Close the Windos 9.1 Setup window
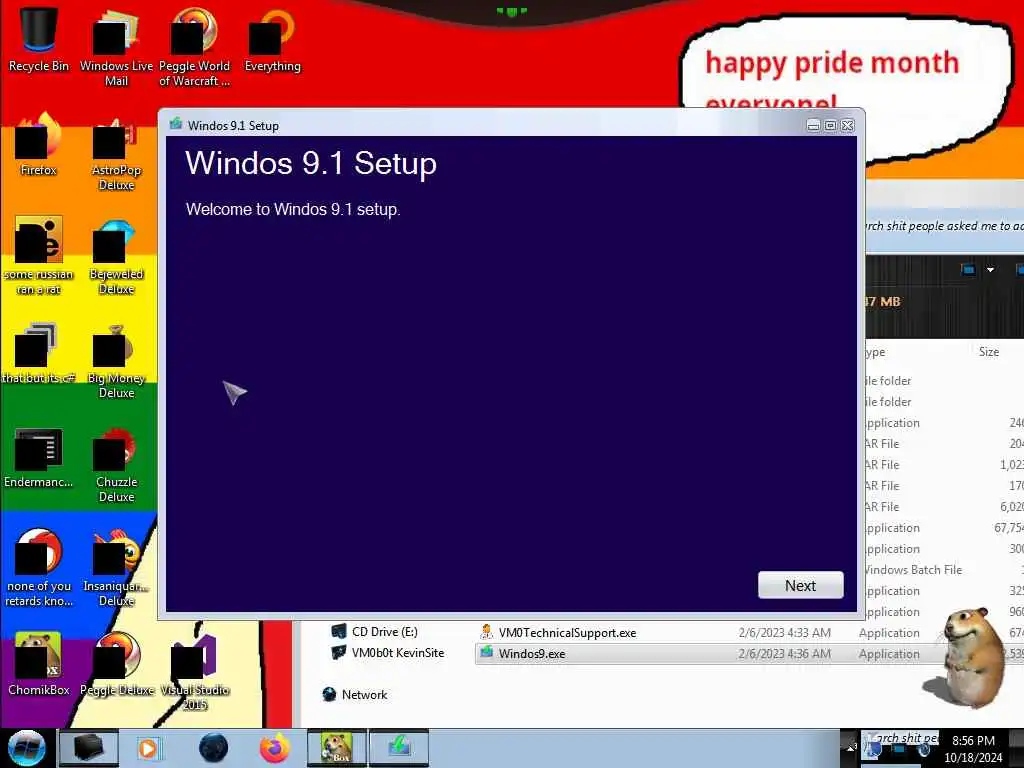The image size is (1024, 768). 848,125
